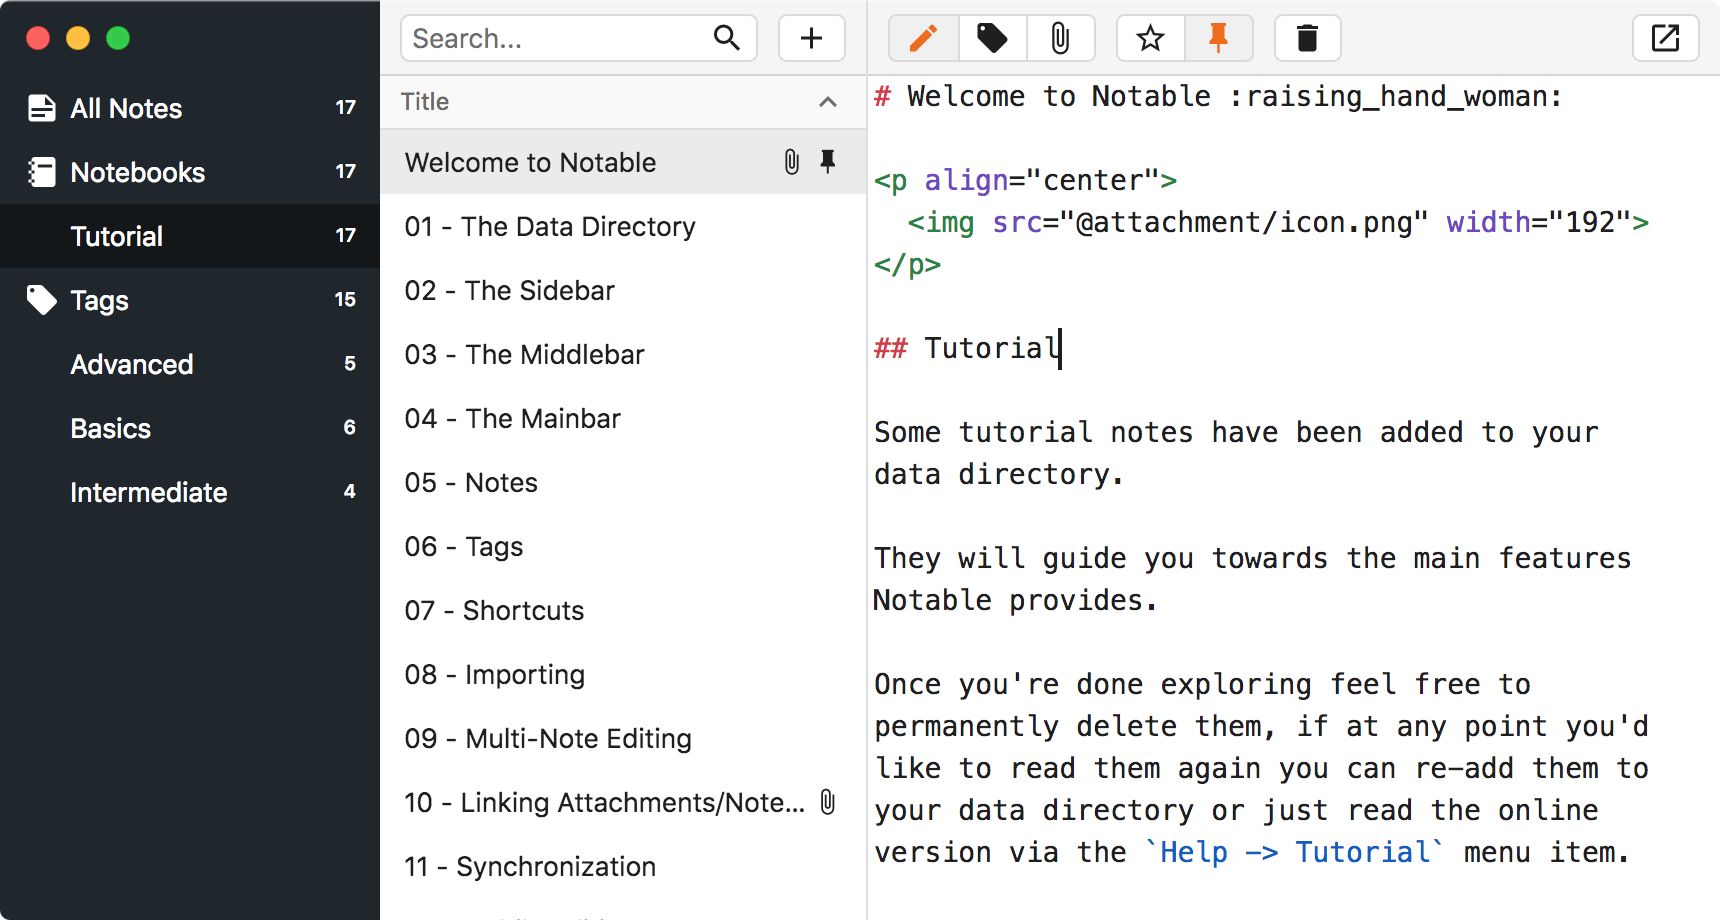Create a new note with plus button
This screenshot has width=1720, height=920.
point(812,39)
